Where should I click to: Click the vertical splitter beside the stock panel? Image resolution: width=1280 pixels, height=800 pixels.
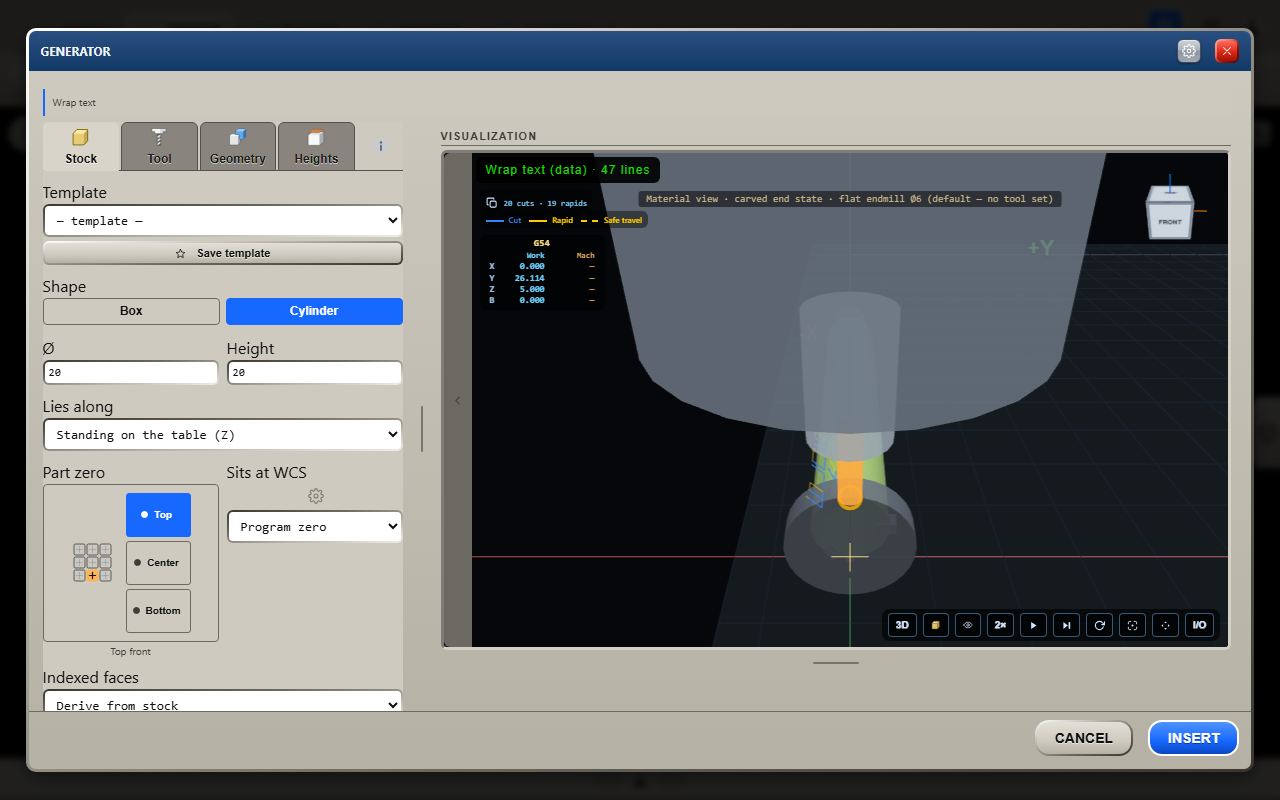point(422,429)
